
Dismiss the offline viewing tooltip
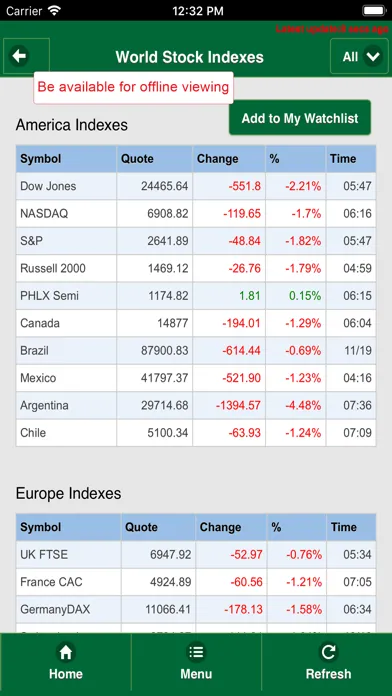click(133, 87)
